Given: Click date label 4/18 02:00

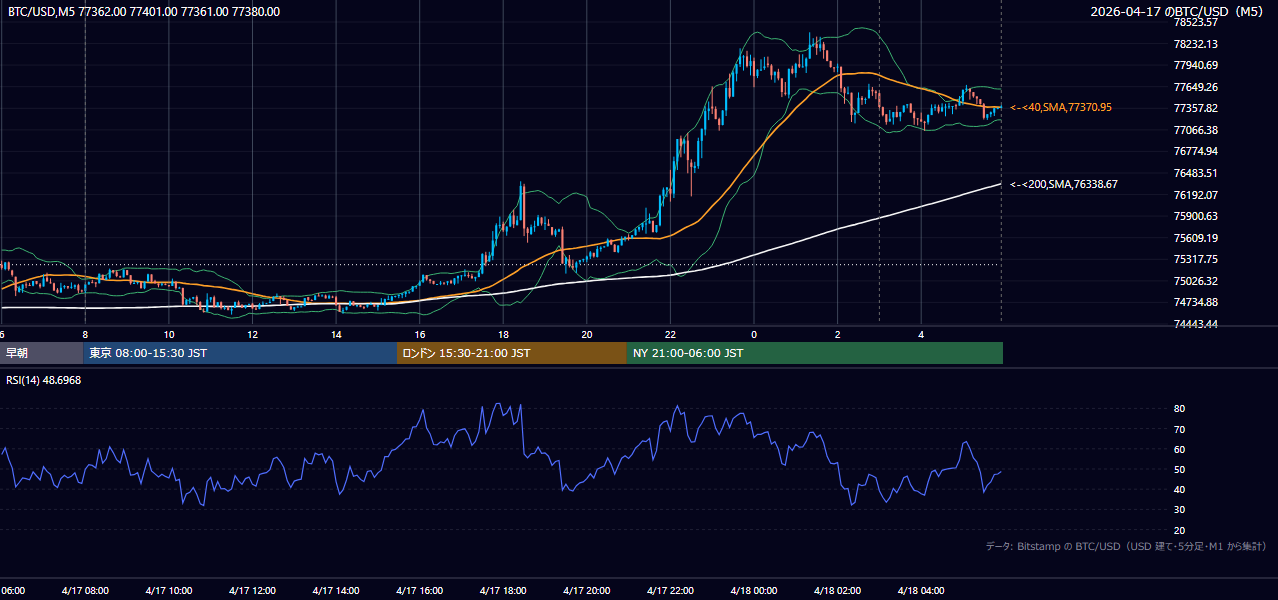Looking at the screenshot, I should [837, 590].
